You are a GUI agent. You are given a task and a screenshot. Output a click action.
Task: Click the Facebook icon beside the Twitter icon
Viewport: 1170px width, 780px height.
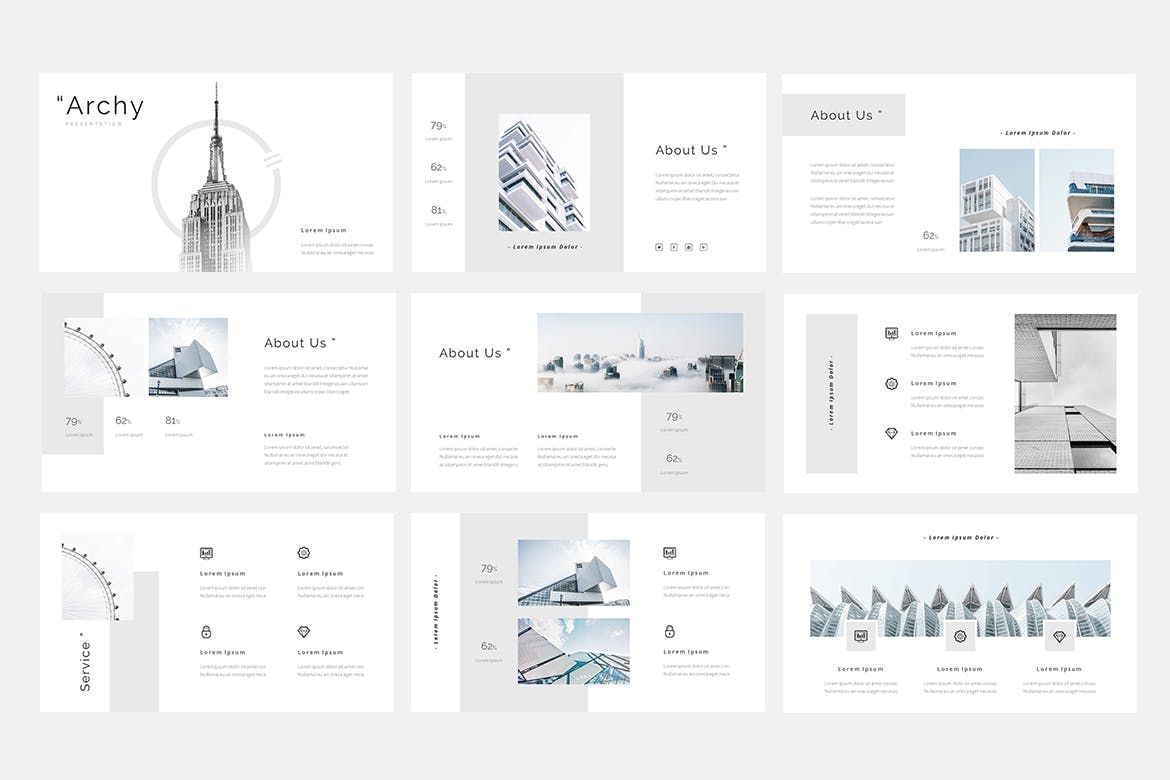click(x=674, y=247)
